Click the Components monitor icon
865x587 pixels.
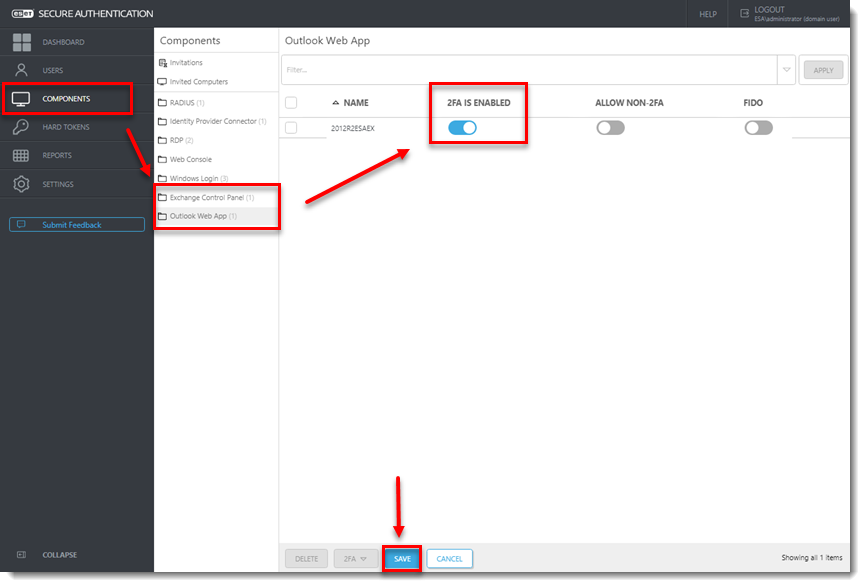click(21, 99)
